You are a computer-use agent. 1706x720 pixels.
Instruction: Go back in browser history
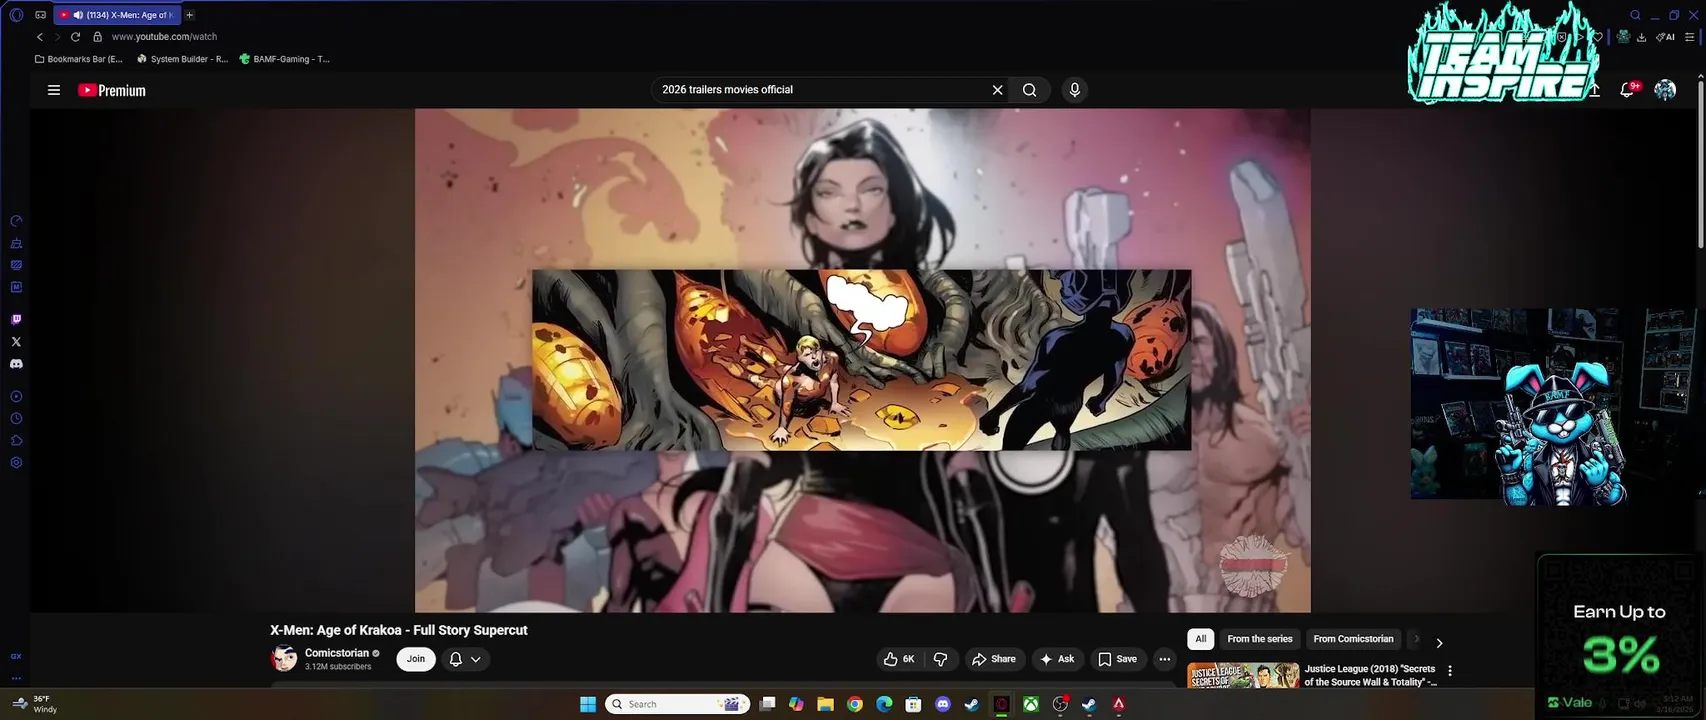pos(40,37)
